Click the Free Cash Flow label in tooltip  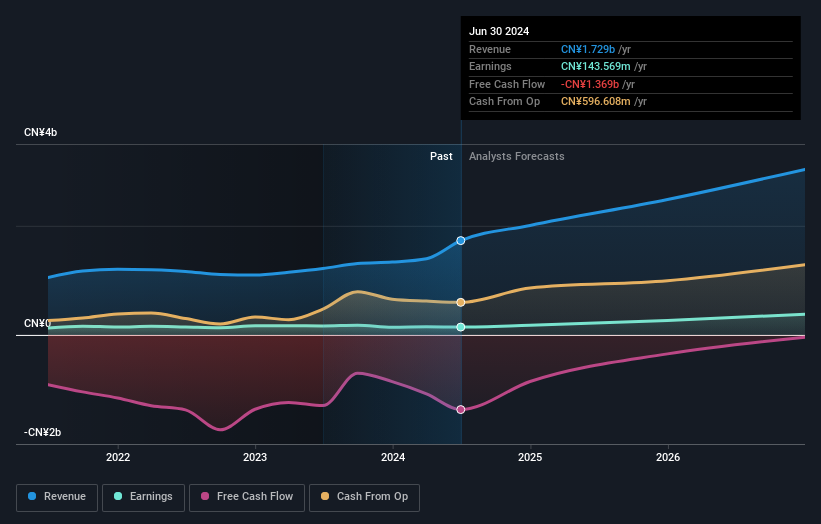[x=507, y=84]
